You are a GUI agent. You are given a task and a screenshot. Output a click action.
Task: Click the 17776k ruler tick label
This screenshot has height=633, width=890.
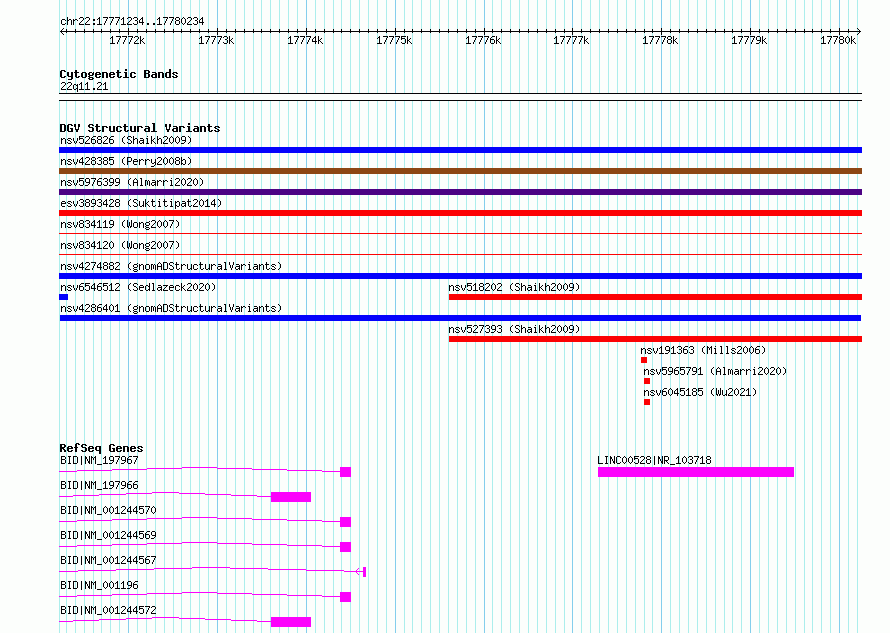coord(483,40)
